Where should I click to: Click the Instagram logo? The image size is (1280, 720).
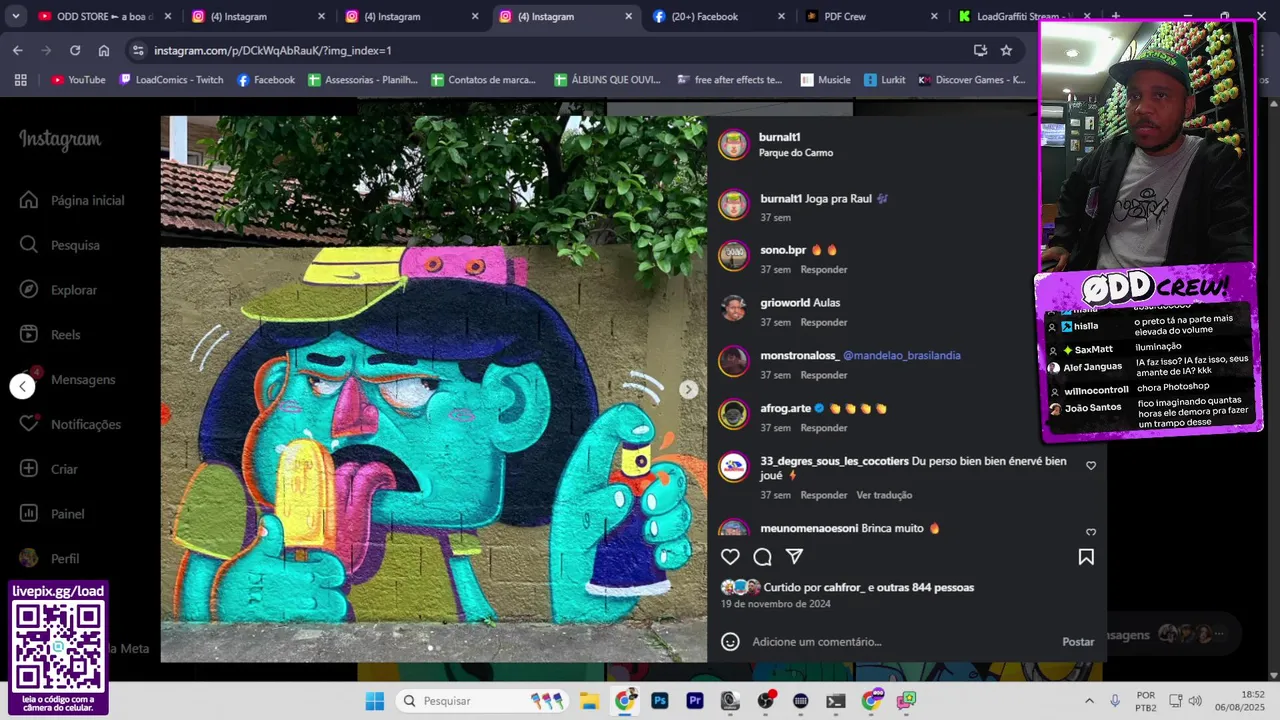point(60,140)
